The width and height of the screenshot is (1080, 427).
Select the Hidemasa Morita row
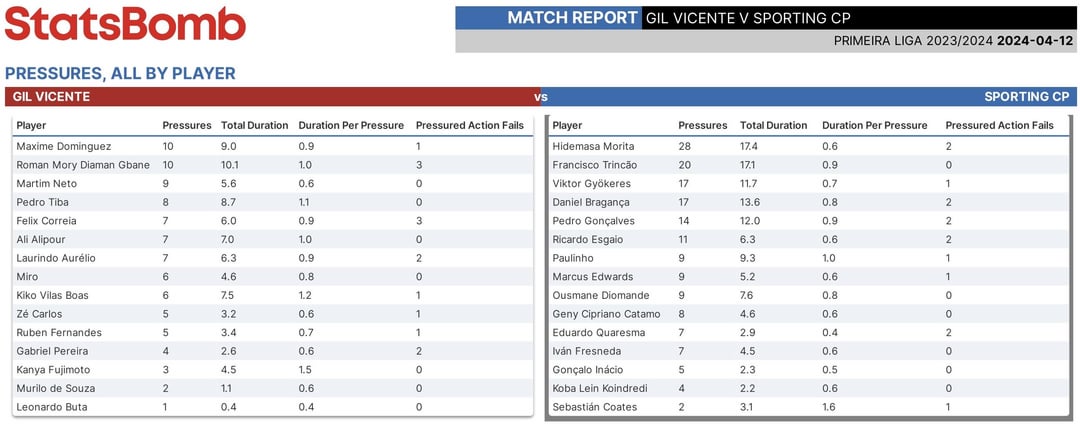(810, 146)
